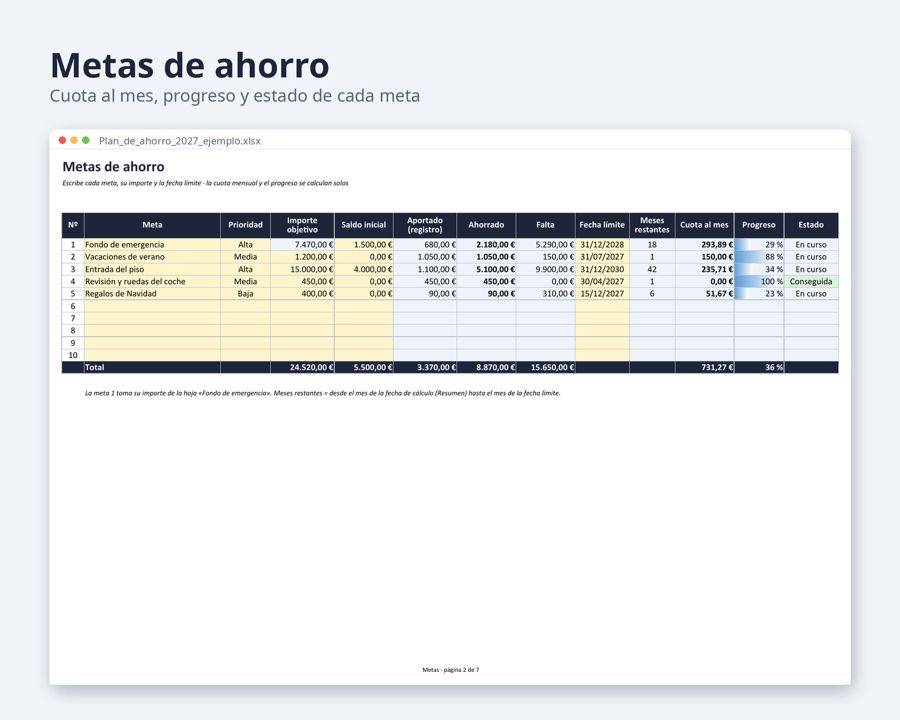
Task: Click the yellow minimize dot
Action: [x=74, y=140]
